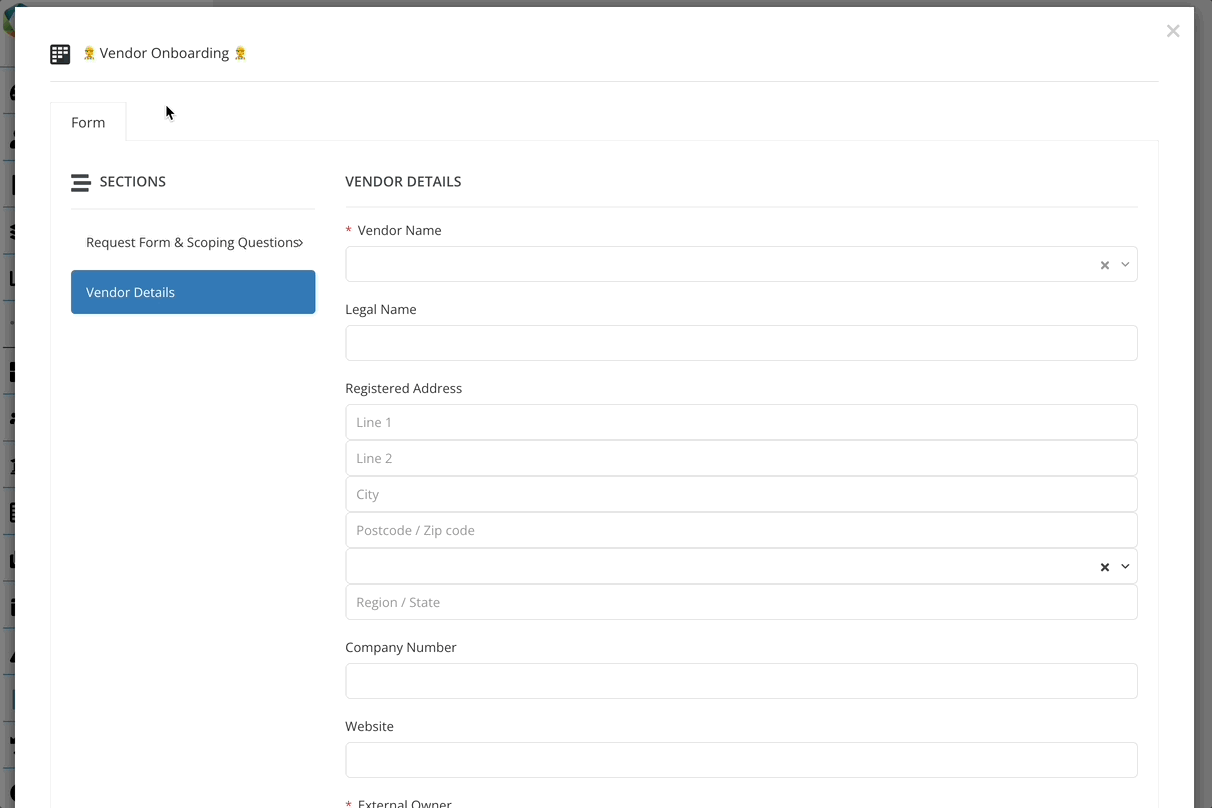Click the Postcode / Zip code field

tap(741, 529)
